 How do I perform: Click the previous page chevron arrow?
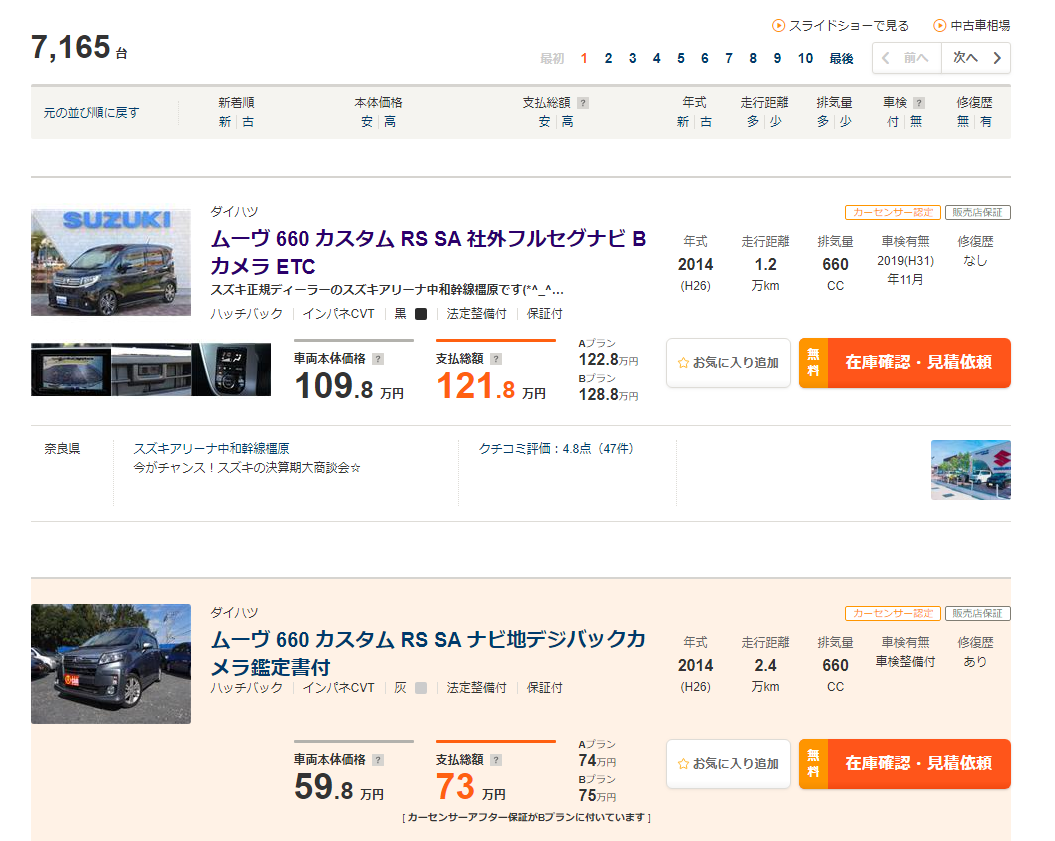885,58
